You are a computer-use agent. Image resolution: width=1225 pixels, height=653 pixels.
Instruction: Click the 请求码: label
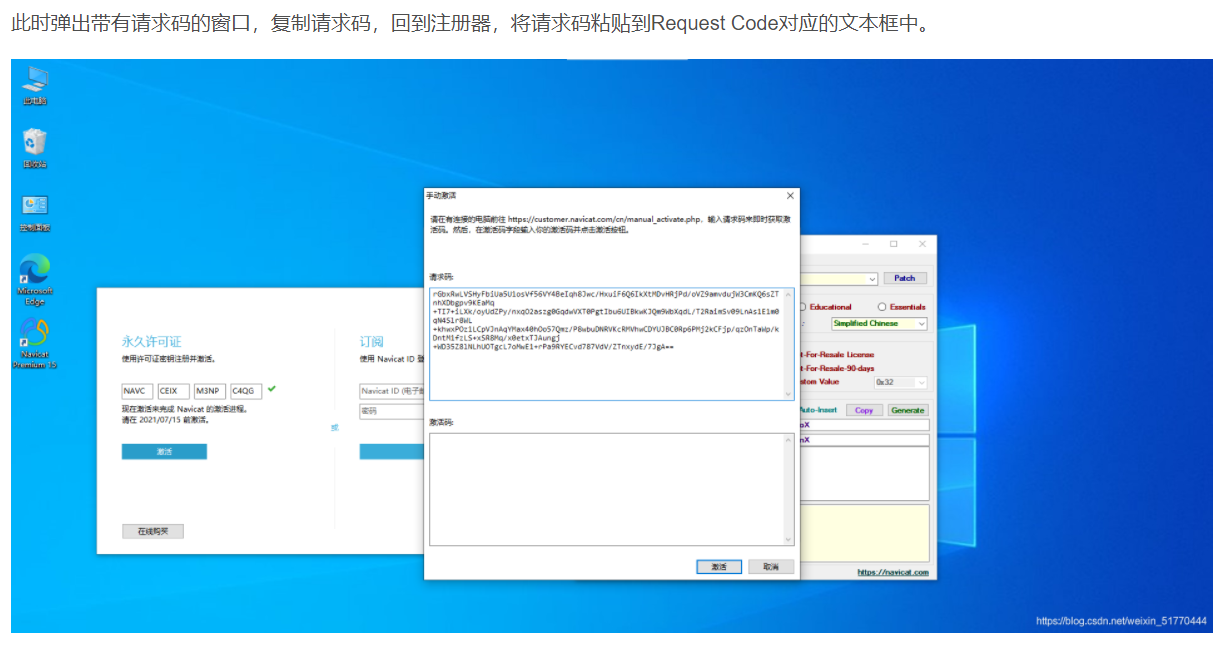(441, 277)
